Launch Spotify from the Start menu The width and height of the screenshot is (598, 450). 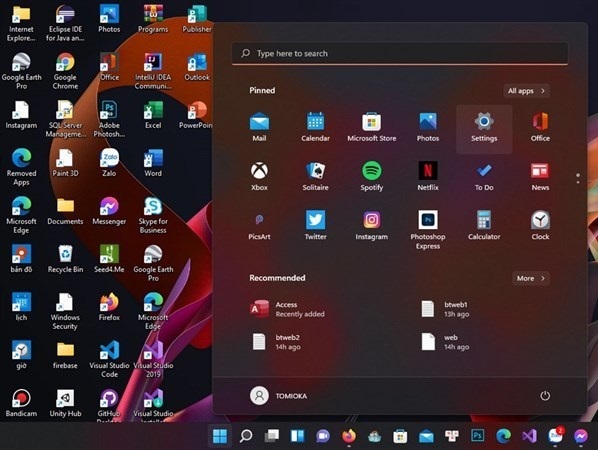tap(371, 177)
